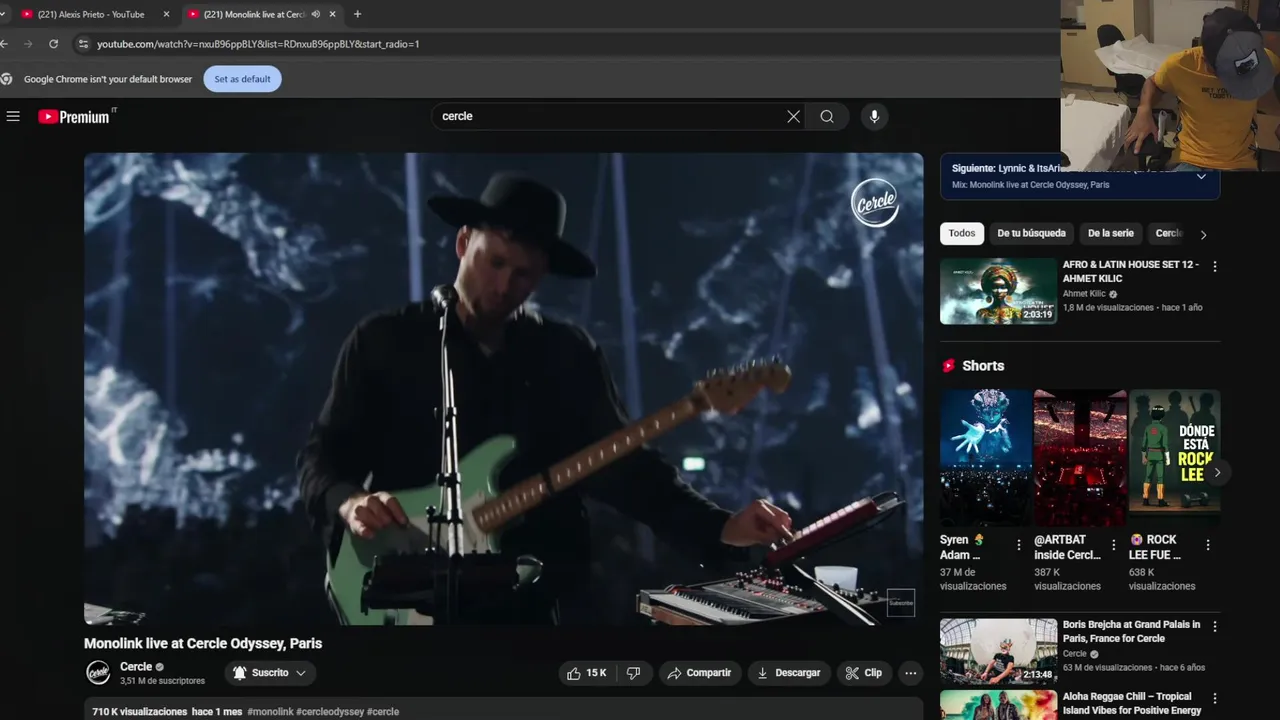Viewport: 1280px width, 720px height.
Task: Expand the mix playlist panel chevron
Action: (1201, 177)
